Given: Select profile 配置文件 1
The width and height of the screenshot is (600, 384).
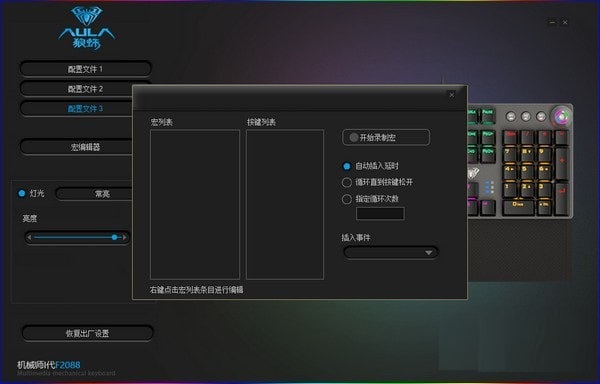Looking at the screenshot, I should click(85, 69).
